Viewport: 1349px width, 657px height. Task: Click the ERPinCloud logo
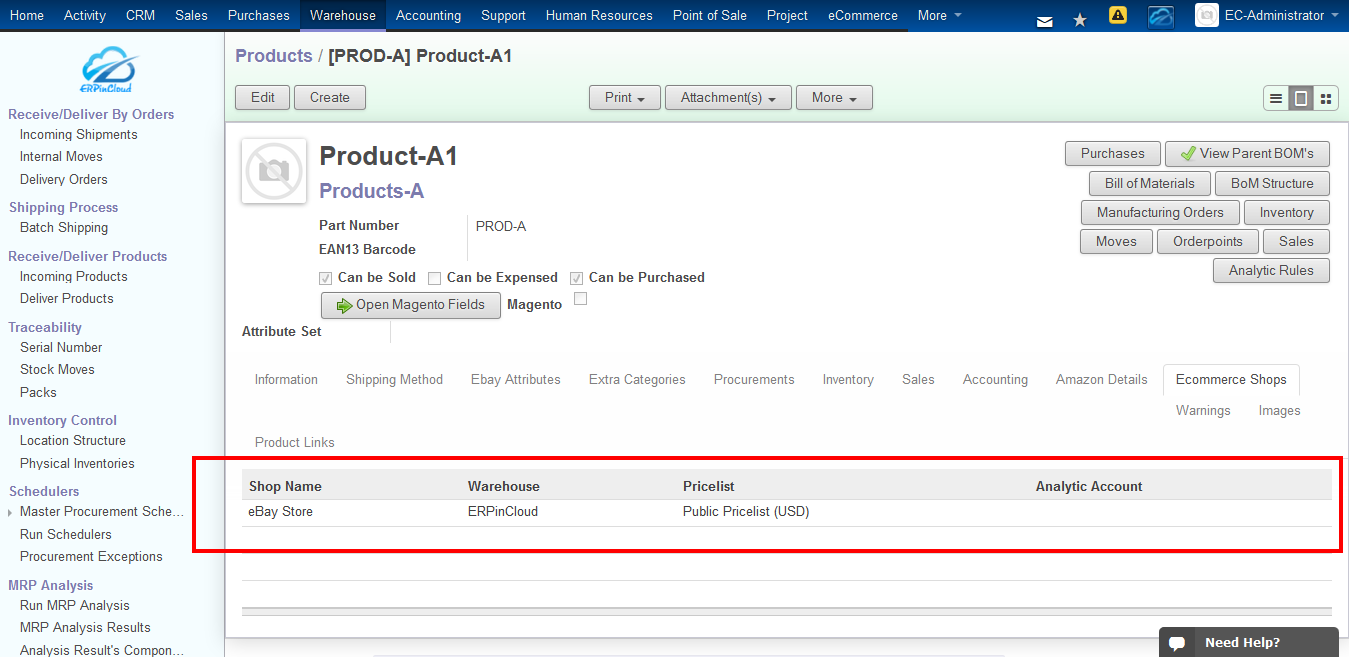click(x=108, y=72)
